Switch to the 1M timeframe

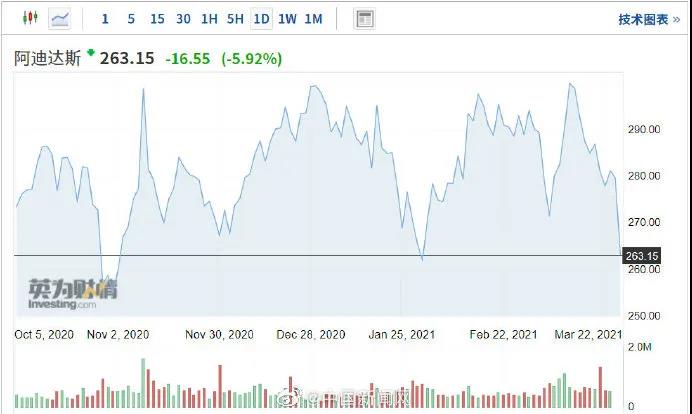313,19
